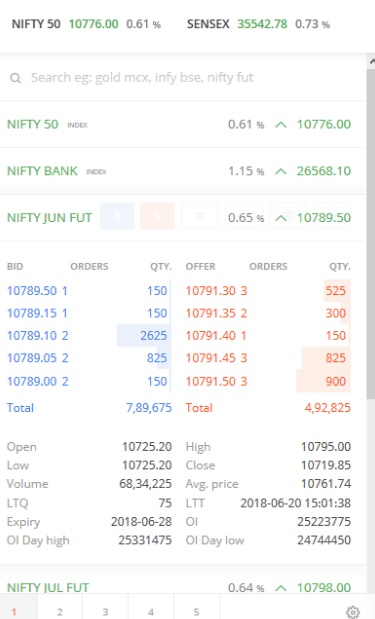Click the BID column header

(15, 266)
